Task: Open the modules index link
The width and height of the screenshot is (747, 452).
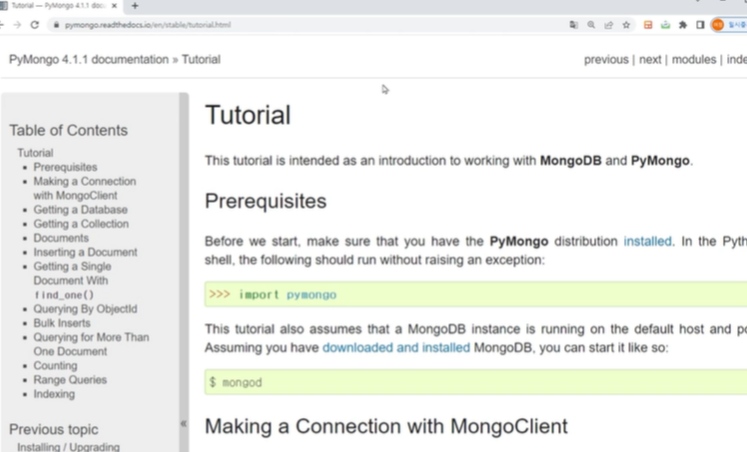Action: [694, 60]
